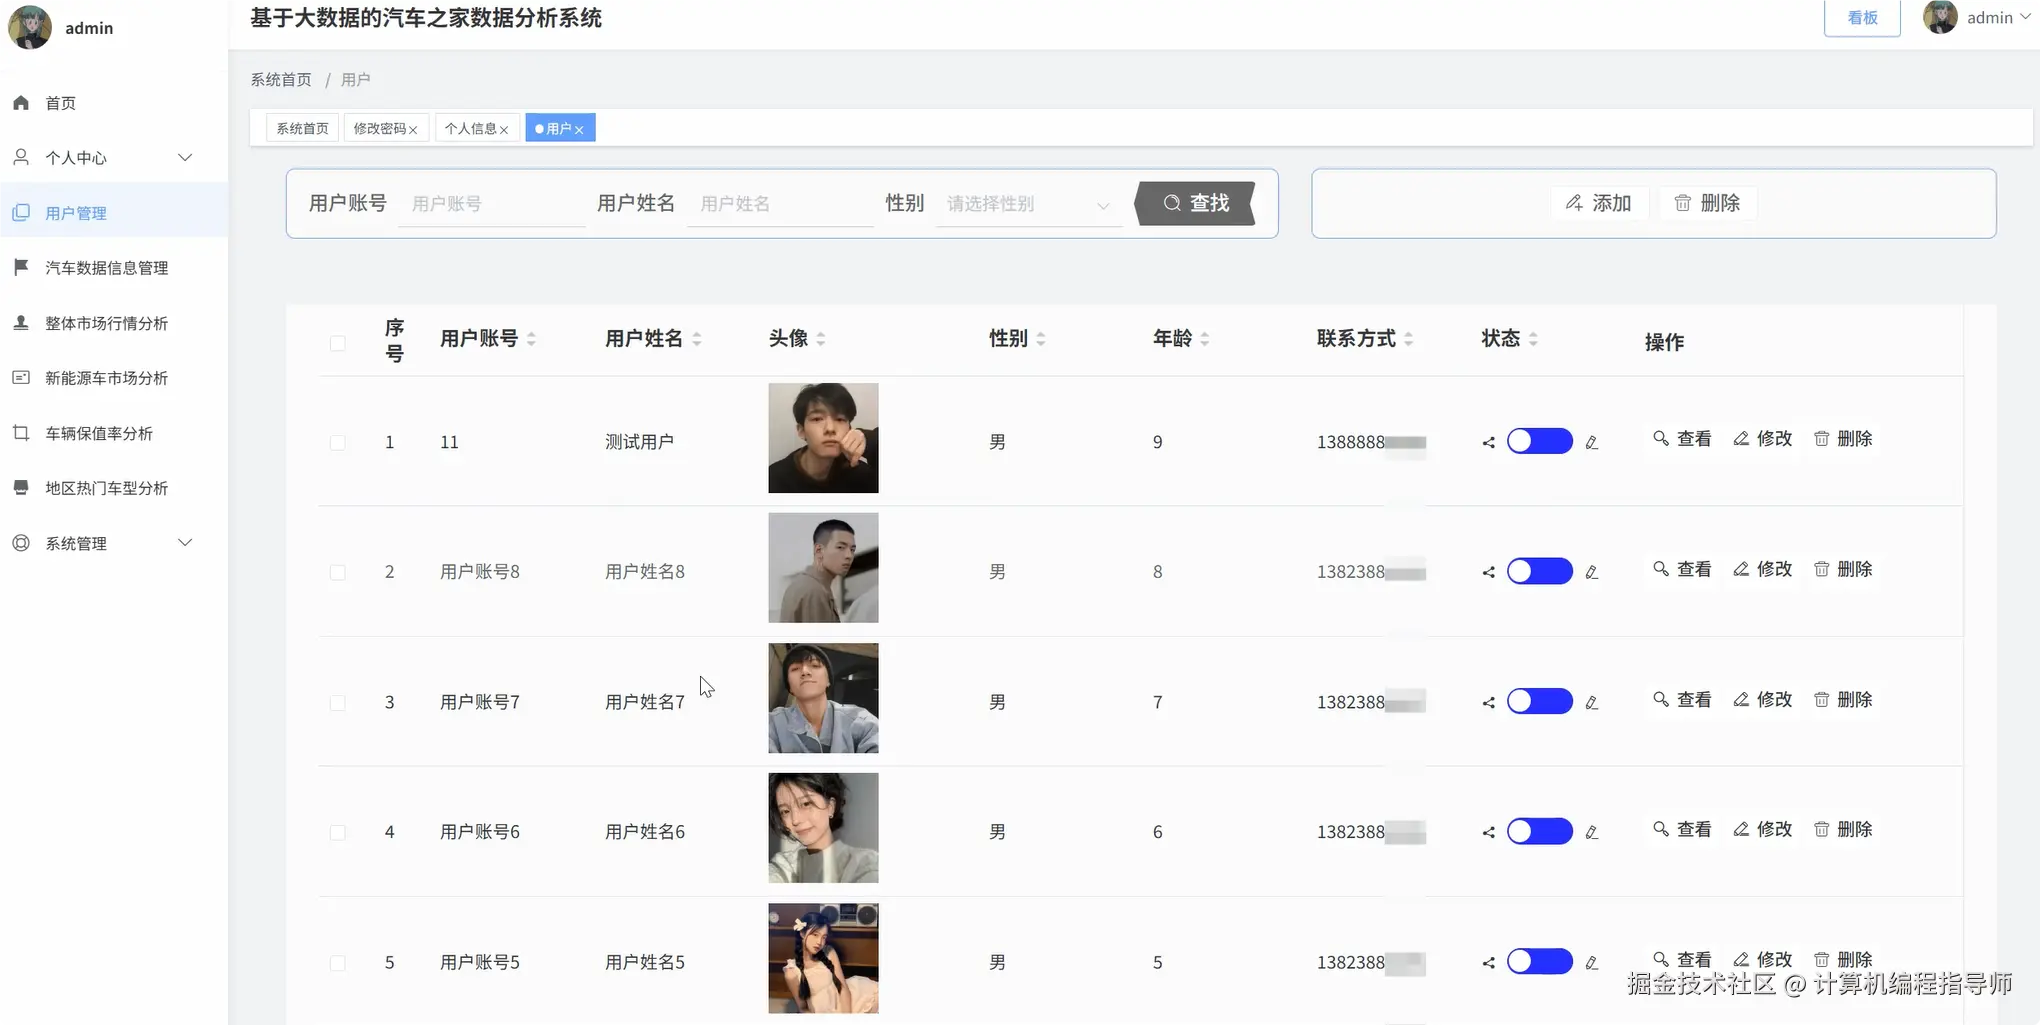Viewport: 2040px width, 1025px height.
Task: Toggle the status switch for 用户账号6
Action: [1540, 831]
